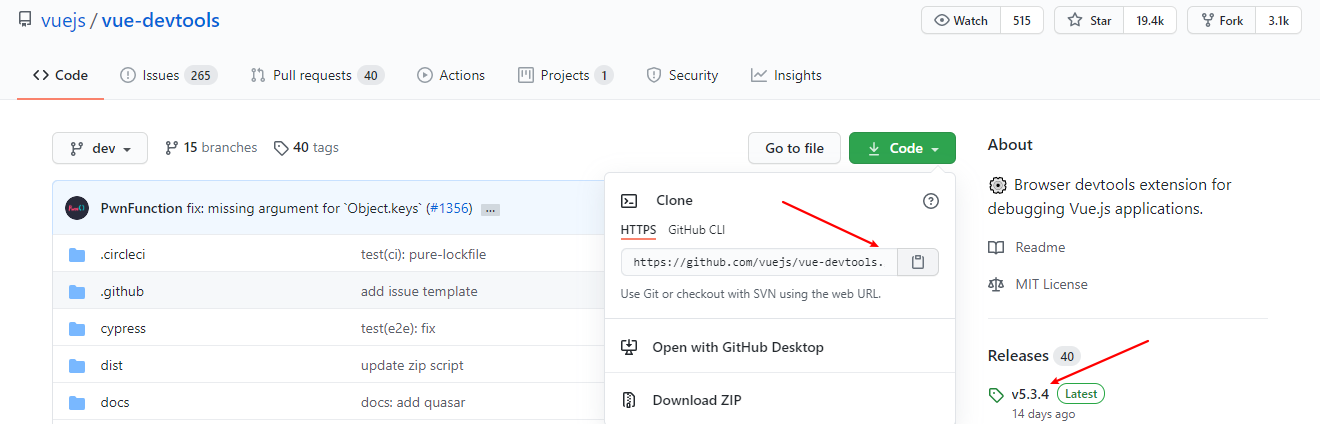View the 40 tags link
This screenshot has height=424, width=1320.
[306, 147]
